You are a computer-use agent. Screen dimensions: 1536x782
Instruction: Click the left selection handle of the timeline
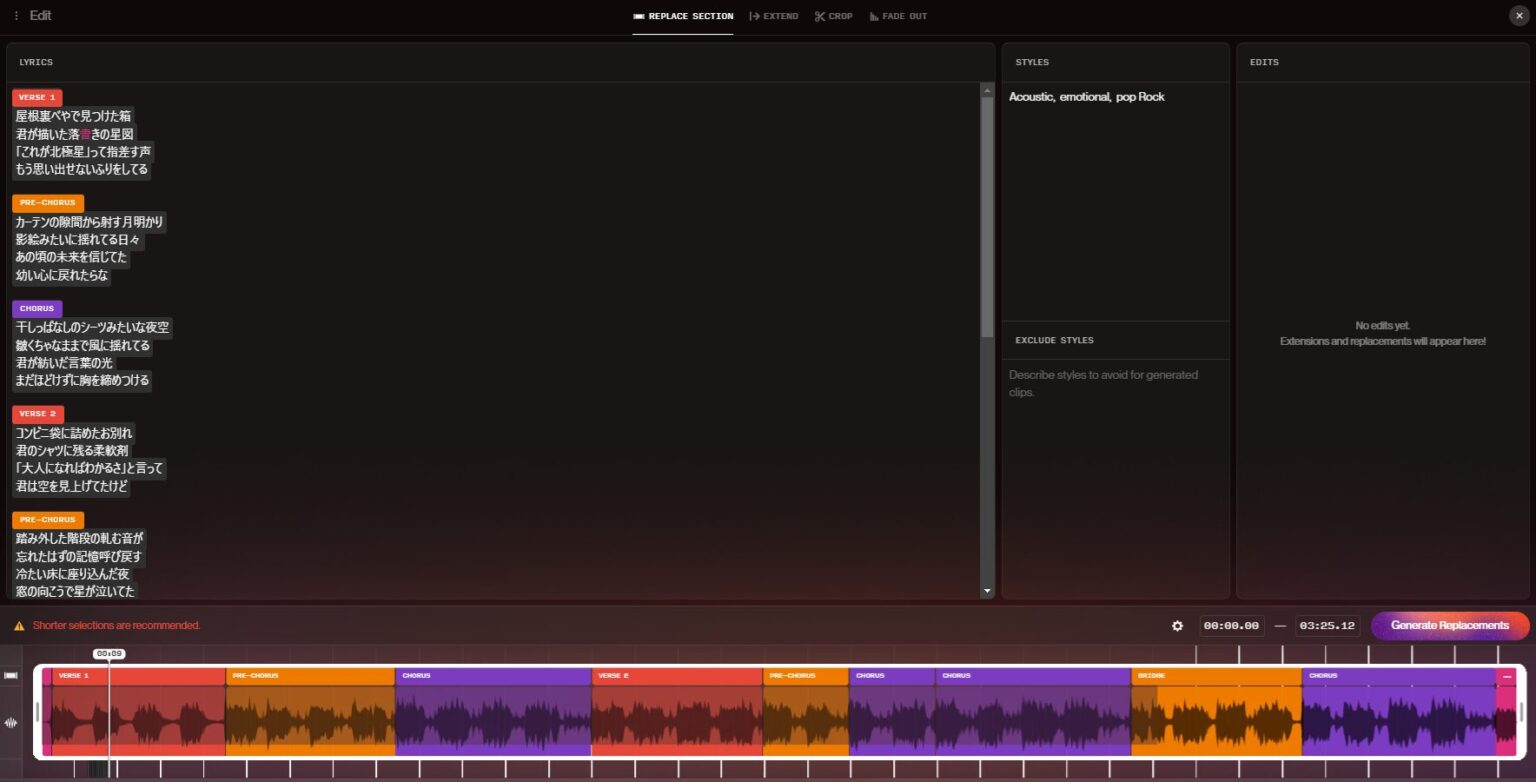[x=39, y=712]
